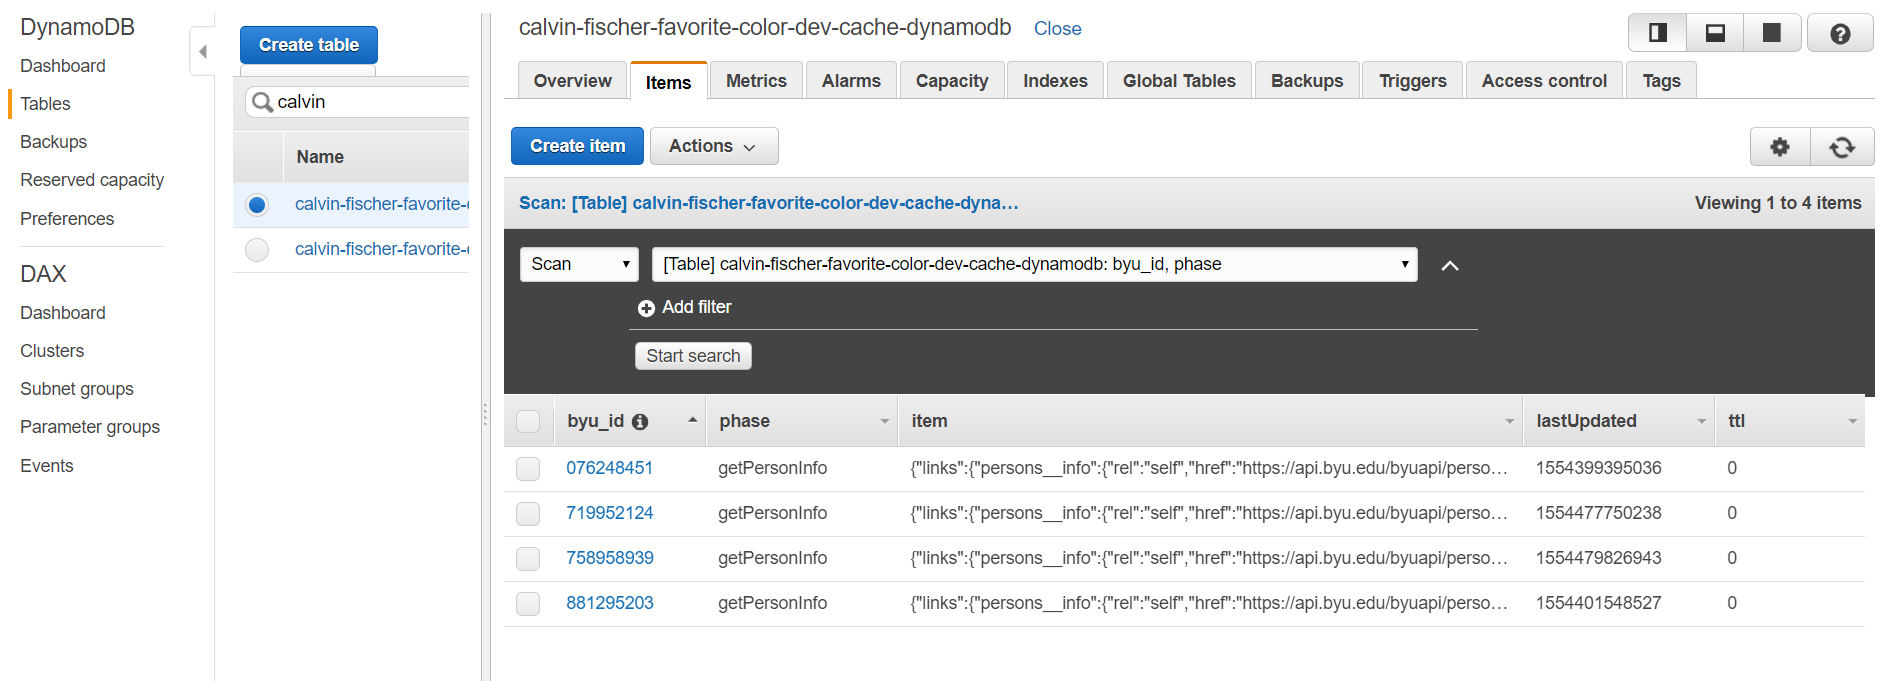
Task: Select the first calvin-fischer-favorite table radio button
Action: (257, 205)
